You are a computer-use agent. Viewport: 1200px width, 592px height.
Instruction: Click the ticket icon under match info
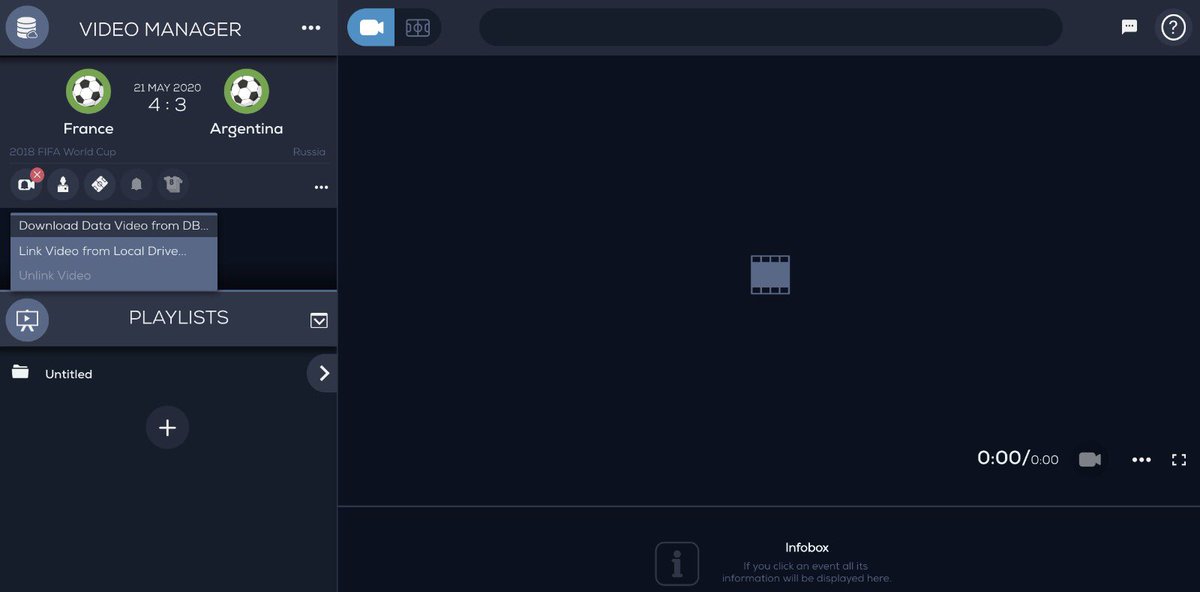click(99, 184)
